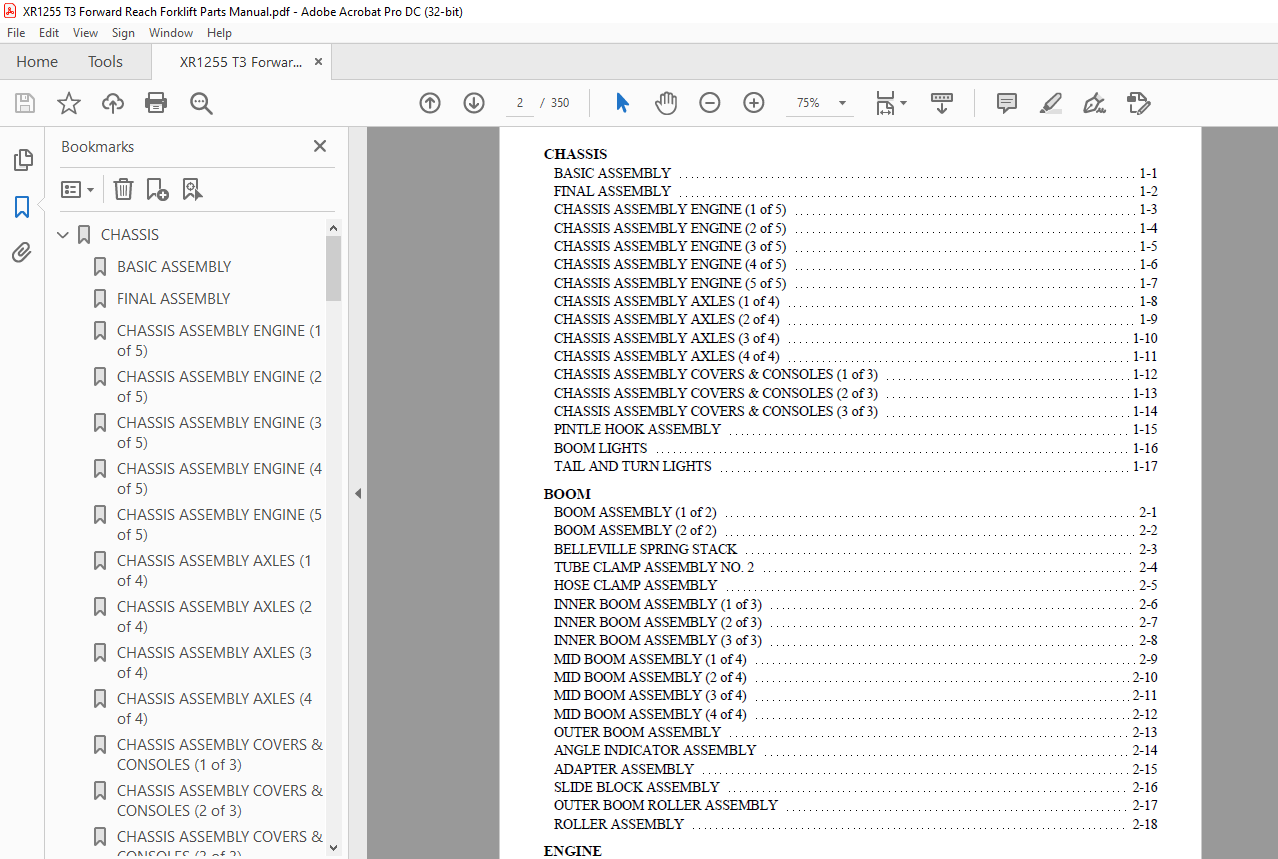Open CHASSIS ASSEMBLY ENGINE (5 of 5) bookmark
Image resolution: width=1278 pixels, height=859 pixels.
coord(219,525)
